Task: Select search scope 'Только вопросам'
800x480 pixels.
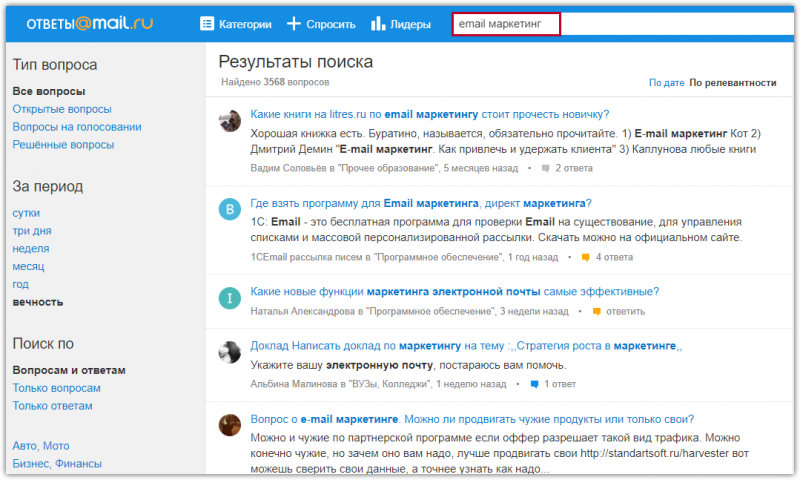Action: click(x=56, y=388)
